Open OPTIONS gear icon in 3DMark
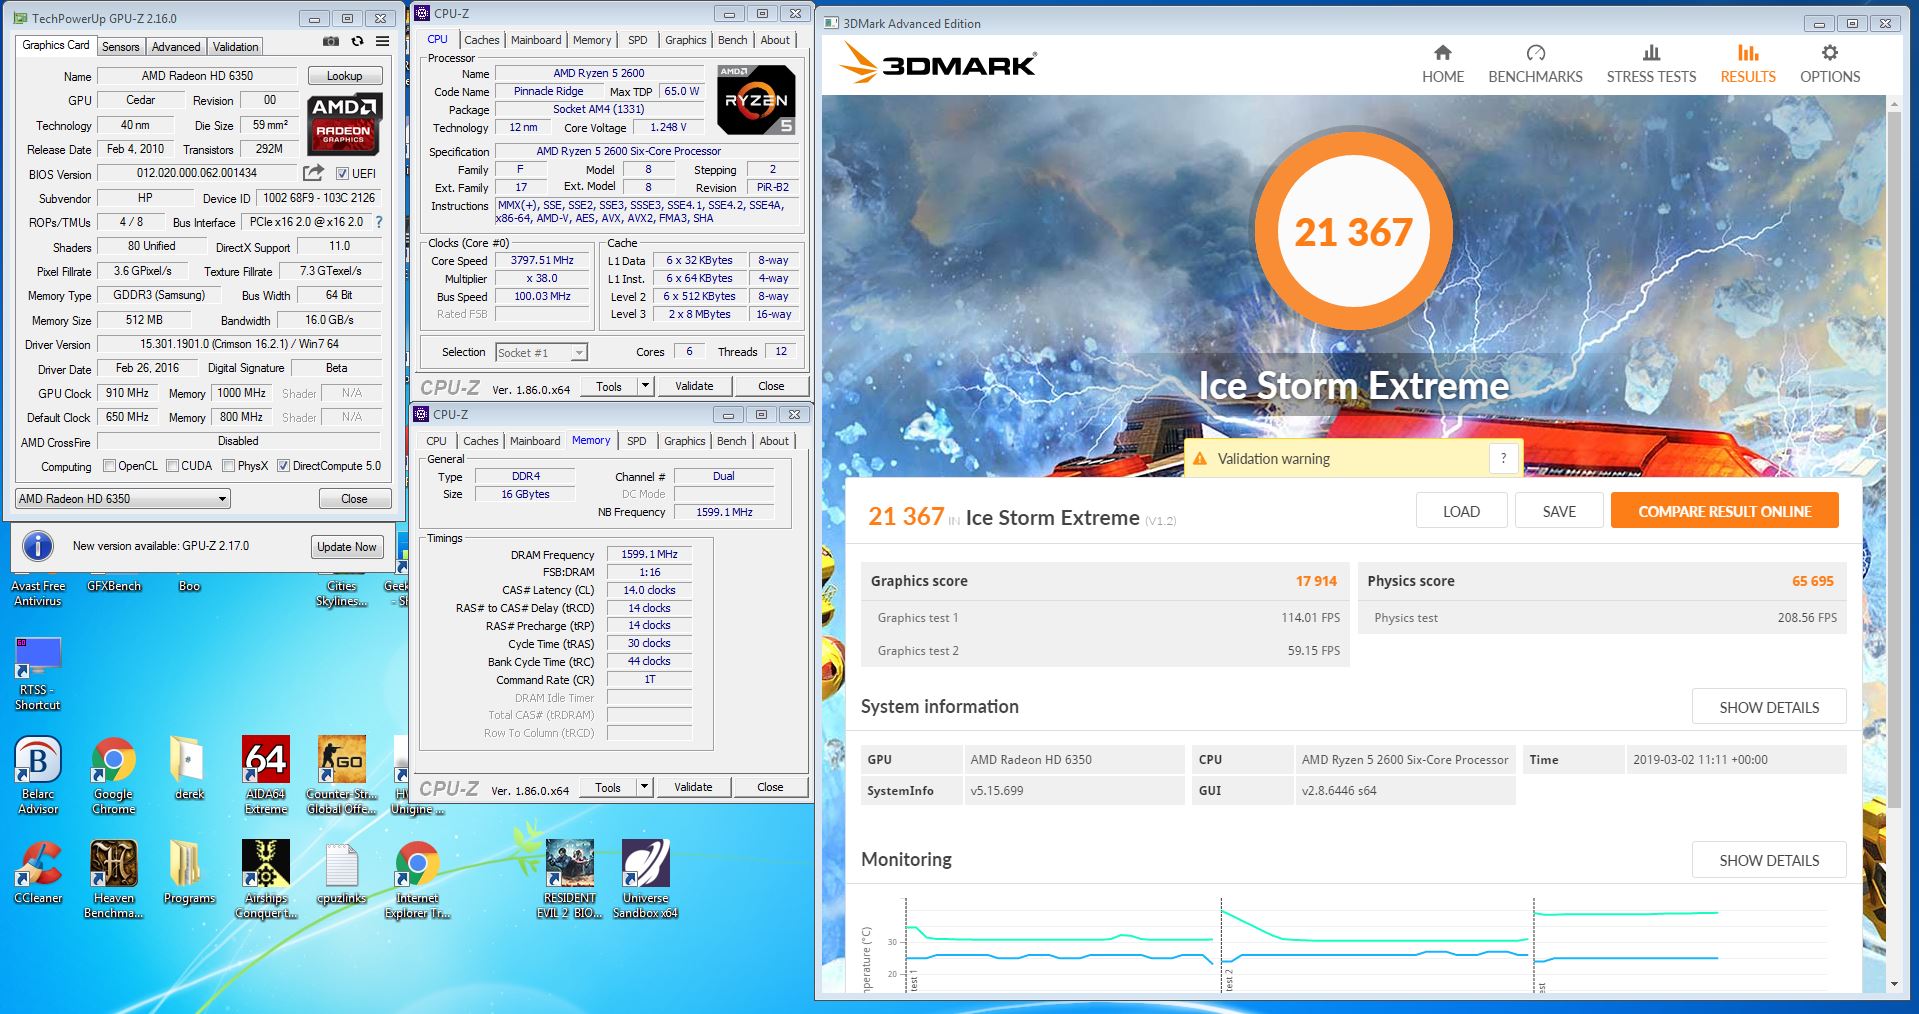This screenshot has width=1919, height=1014. (1830, 53)
